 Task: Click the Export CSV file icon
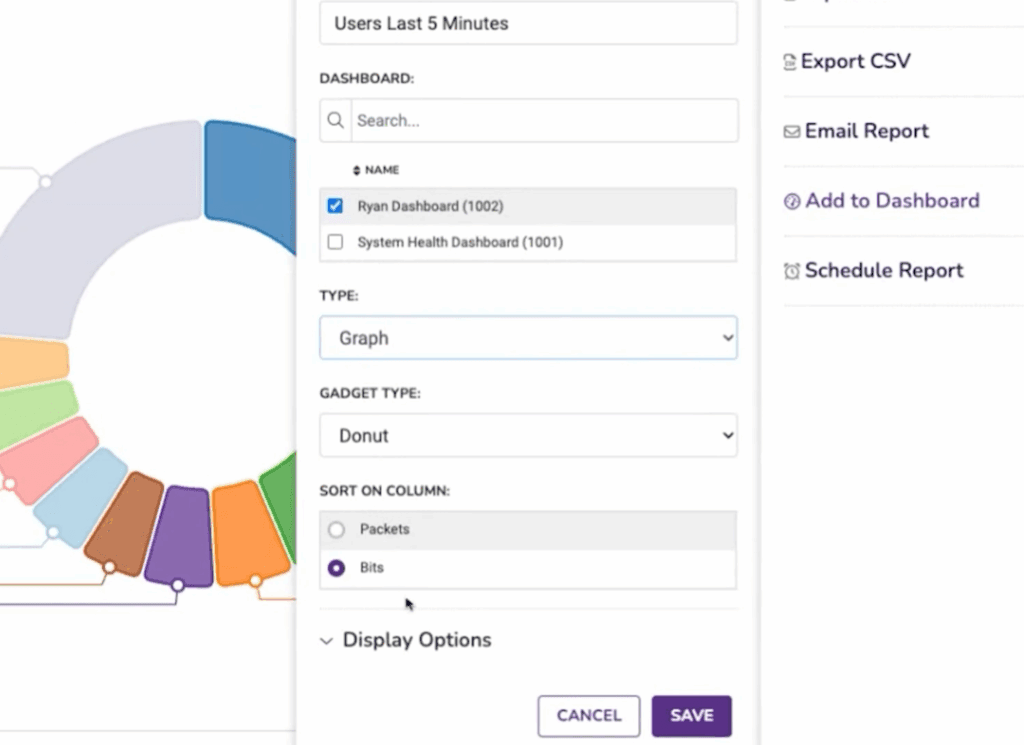pos(790,62)
